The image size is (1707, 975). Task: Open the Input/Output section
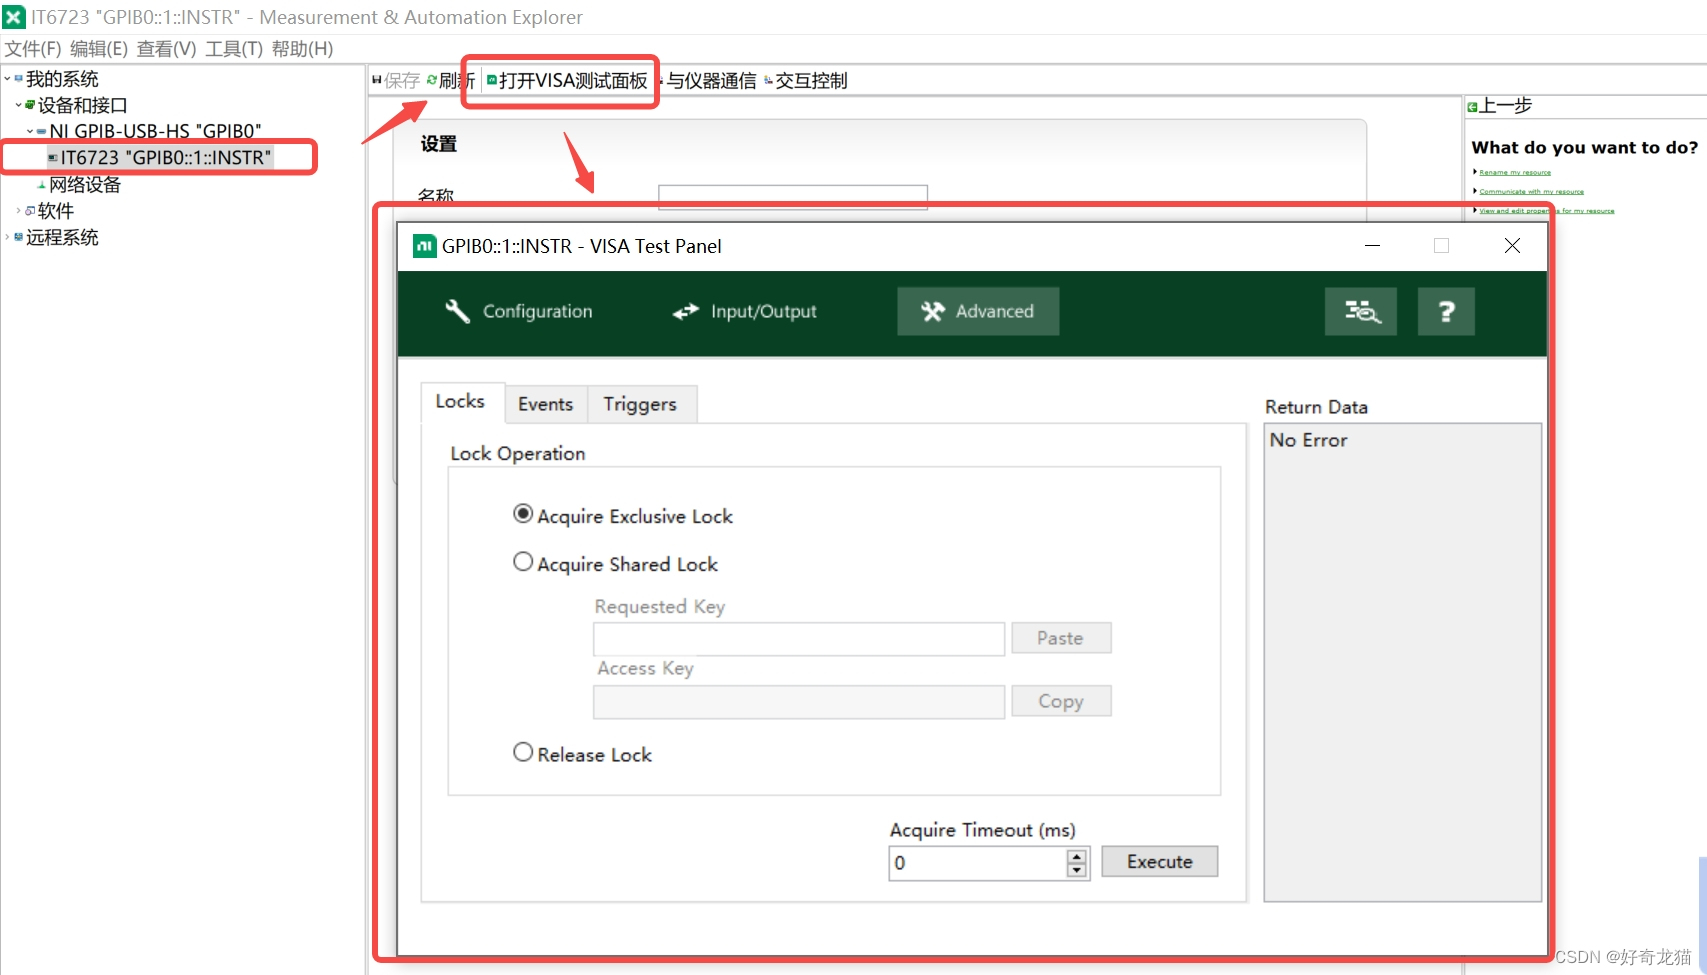[x=745, y=311]
